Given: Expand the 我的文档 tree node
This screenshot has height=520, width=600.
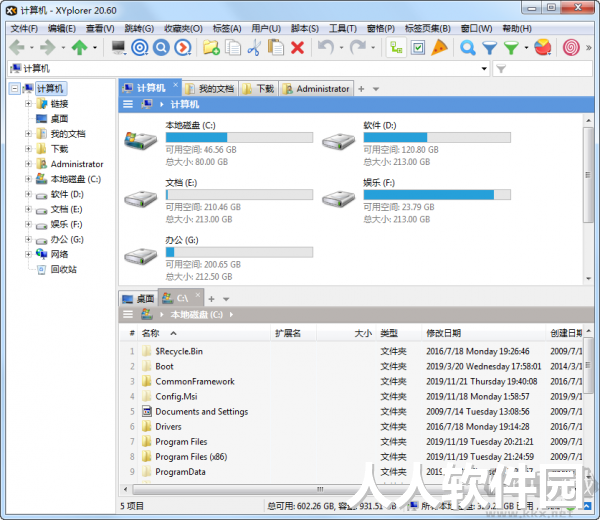Looking at the screenshot, I should point(28,134).
